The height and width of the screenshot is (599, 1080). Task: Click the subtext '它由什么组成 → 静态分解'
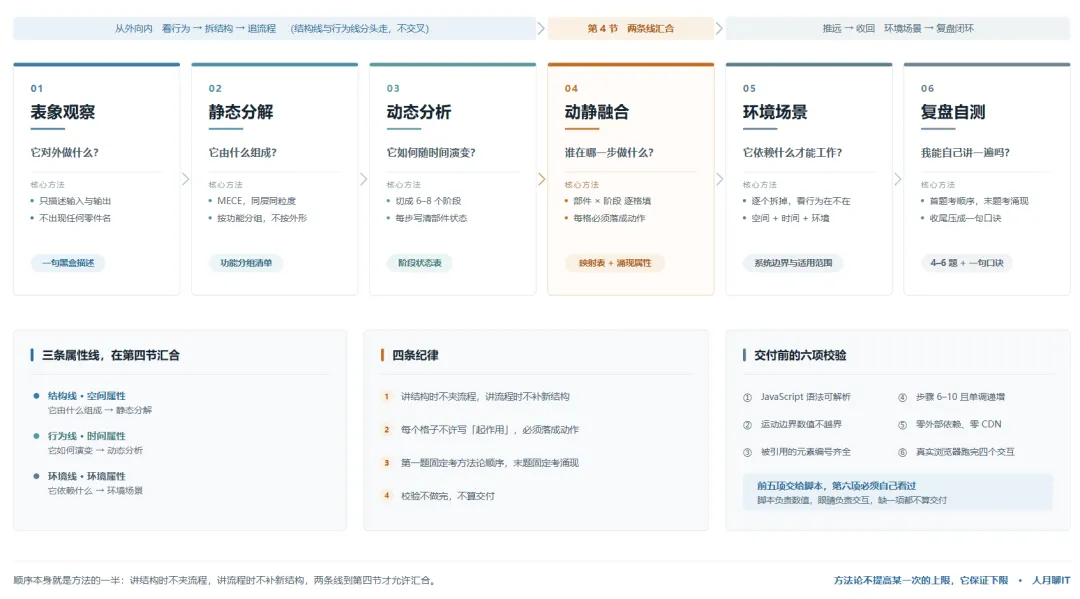100,410
